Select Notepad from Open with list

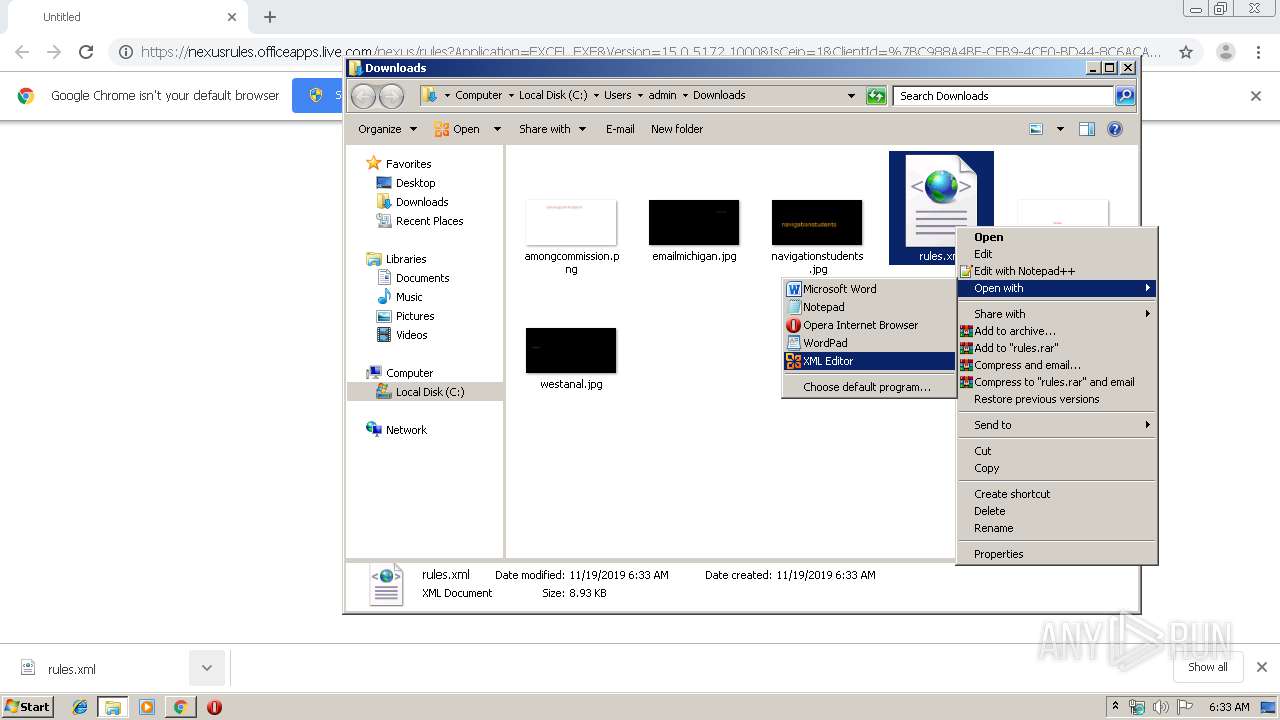(x=869, y=307)
